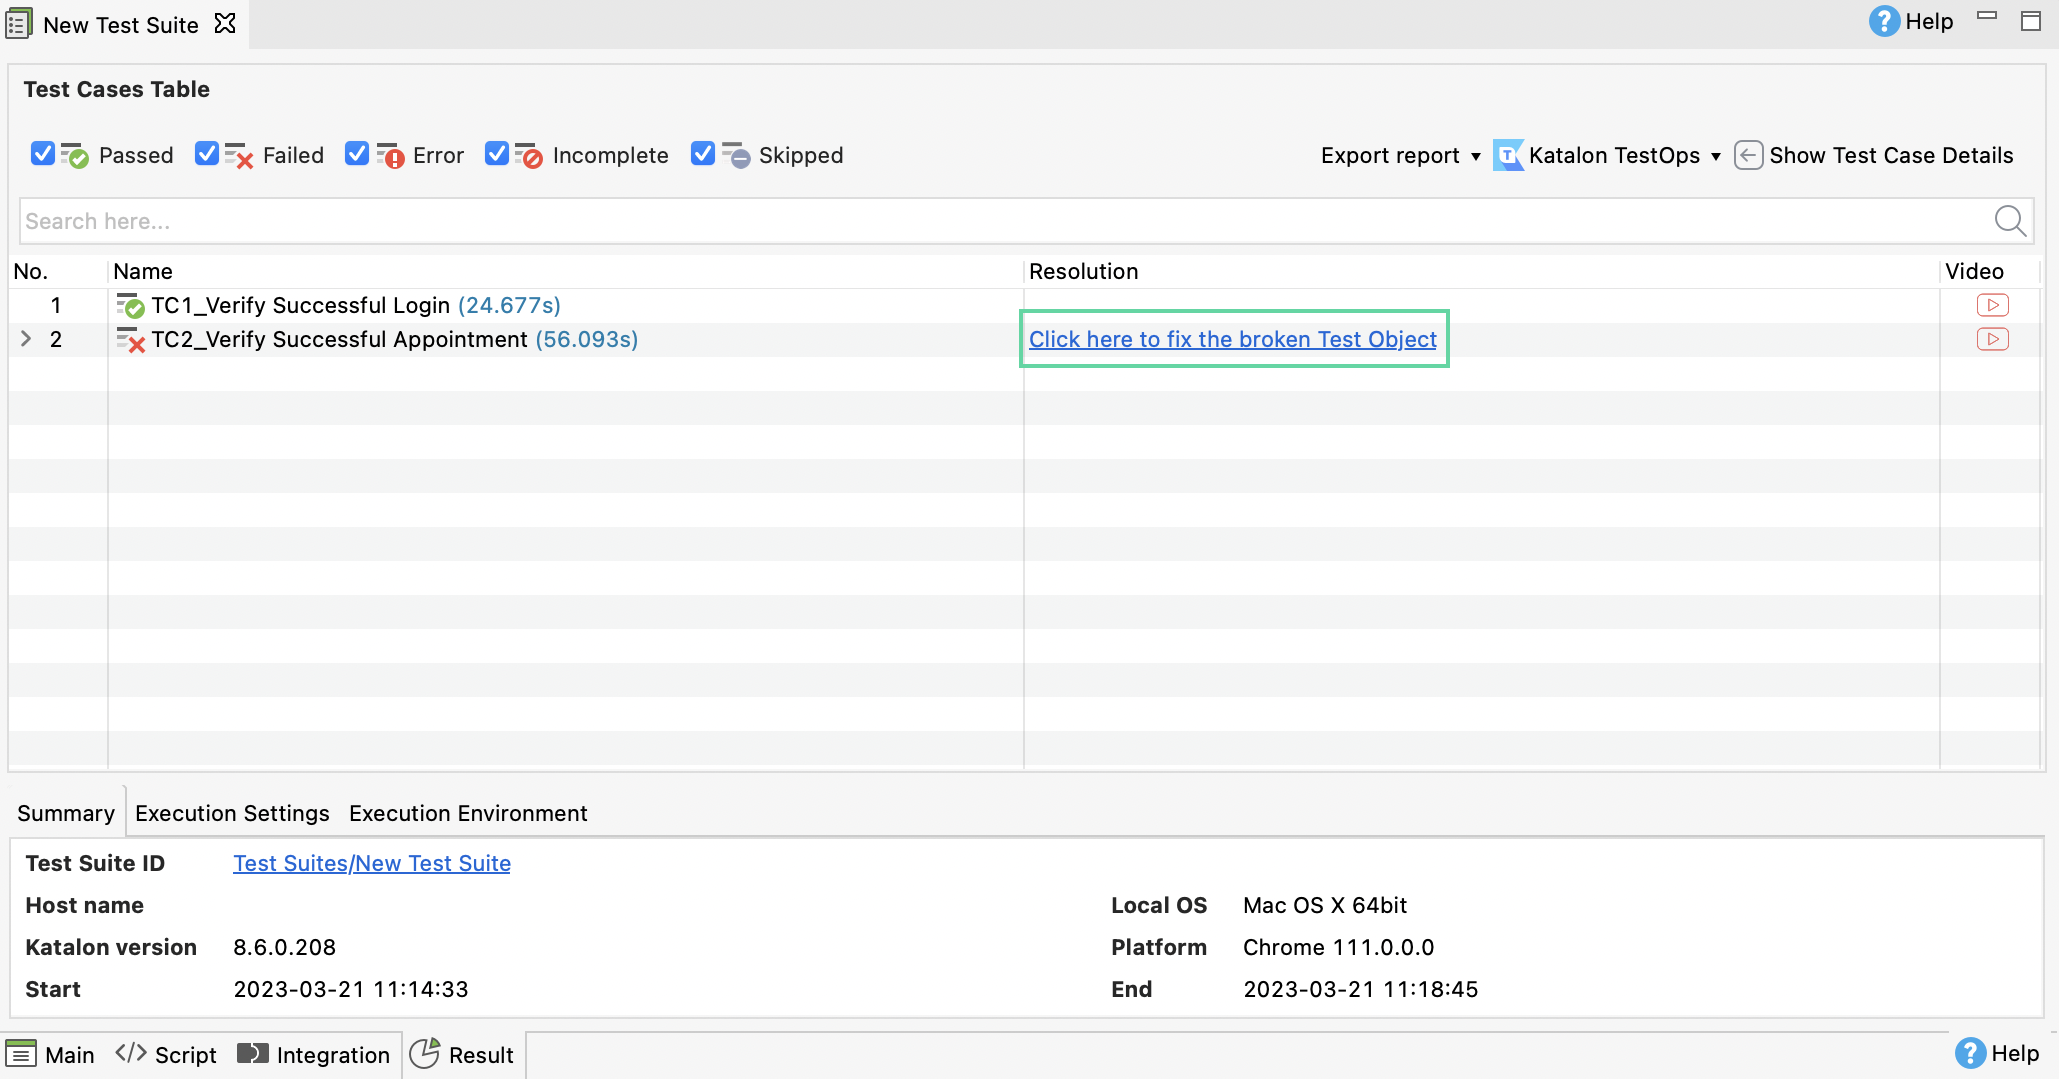Viewport: 2059px width, 1079px height.
Task: Open the Script tab at bottom
Action: click(166, 1055)
